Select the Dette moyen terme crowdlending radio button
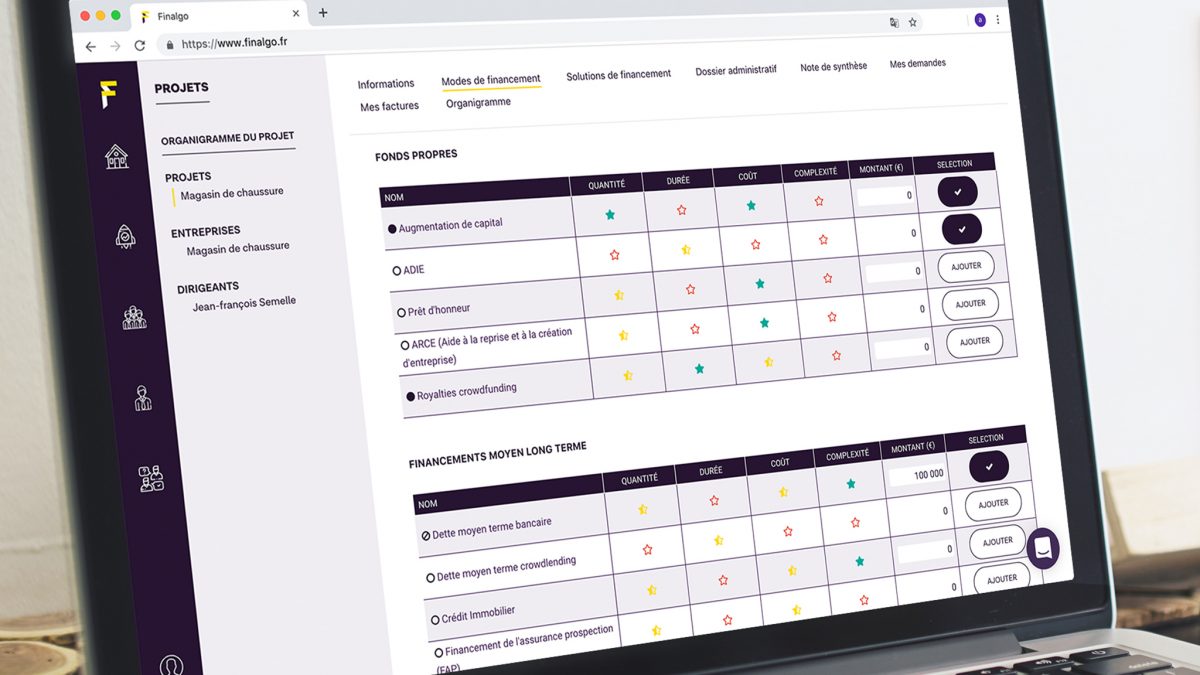The width and height of the screenshot is (1200, 675). (x=431, y=578)
